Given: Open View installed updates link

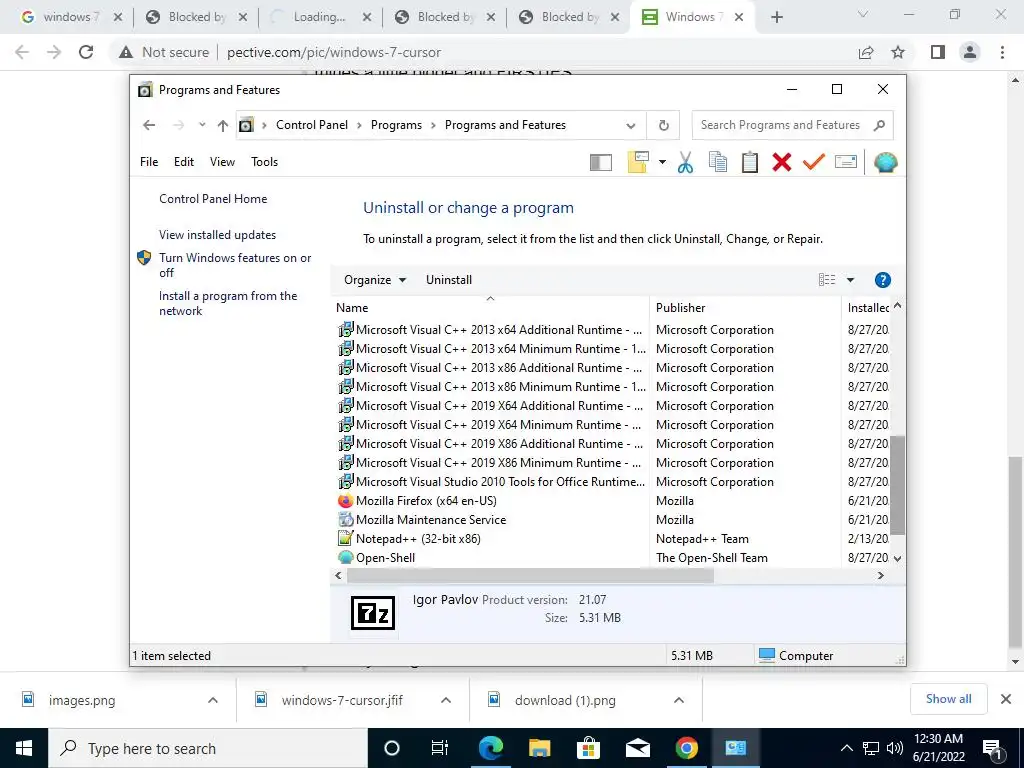Looking at the screenshot, I should coord(217,234).
